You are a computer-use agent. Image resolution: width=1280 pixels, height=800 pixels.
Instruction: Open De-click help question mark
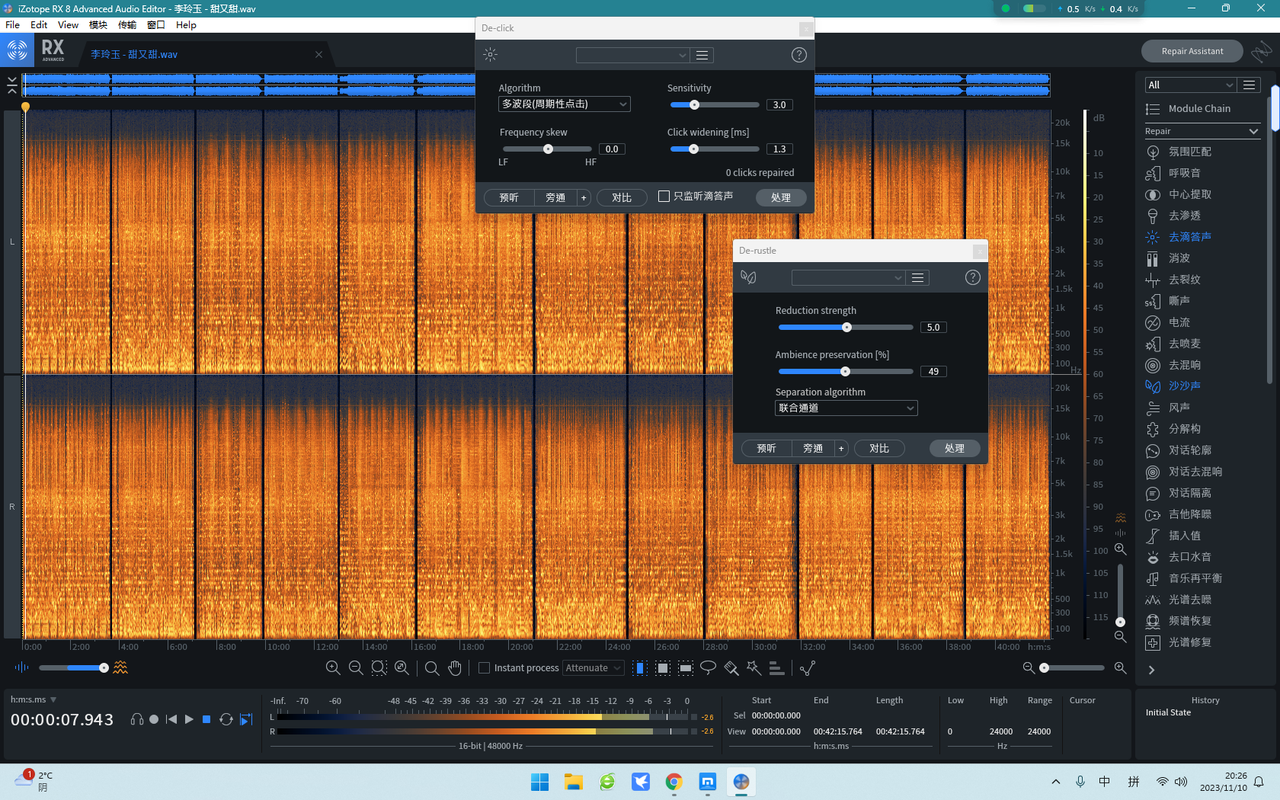tap(799, 55)
